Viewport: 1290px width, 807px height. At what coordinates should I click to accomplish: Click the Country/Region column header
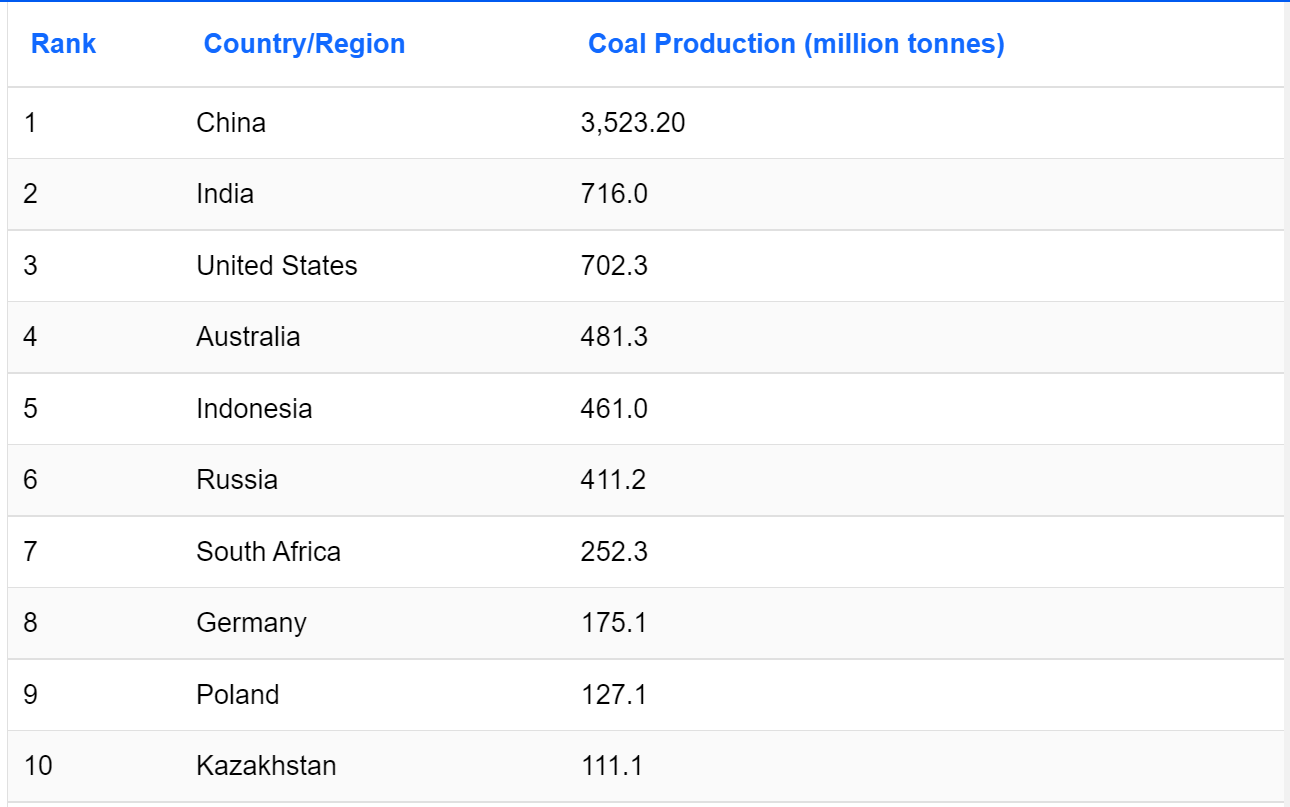tap(304, 44)
